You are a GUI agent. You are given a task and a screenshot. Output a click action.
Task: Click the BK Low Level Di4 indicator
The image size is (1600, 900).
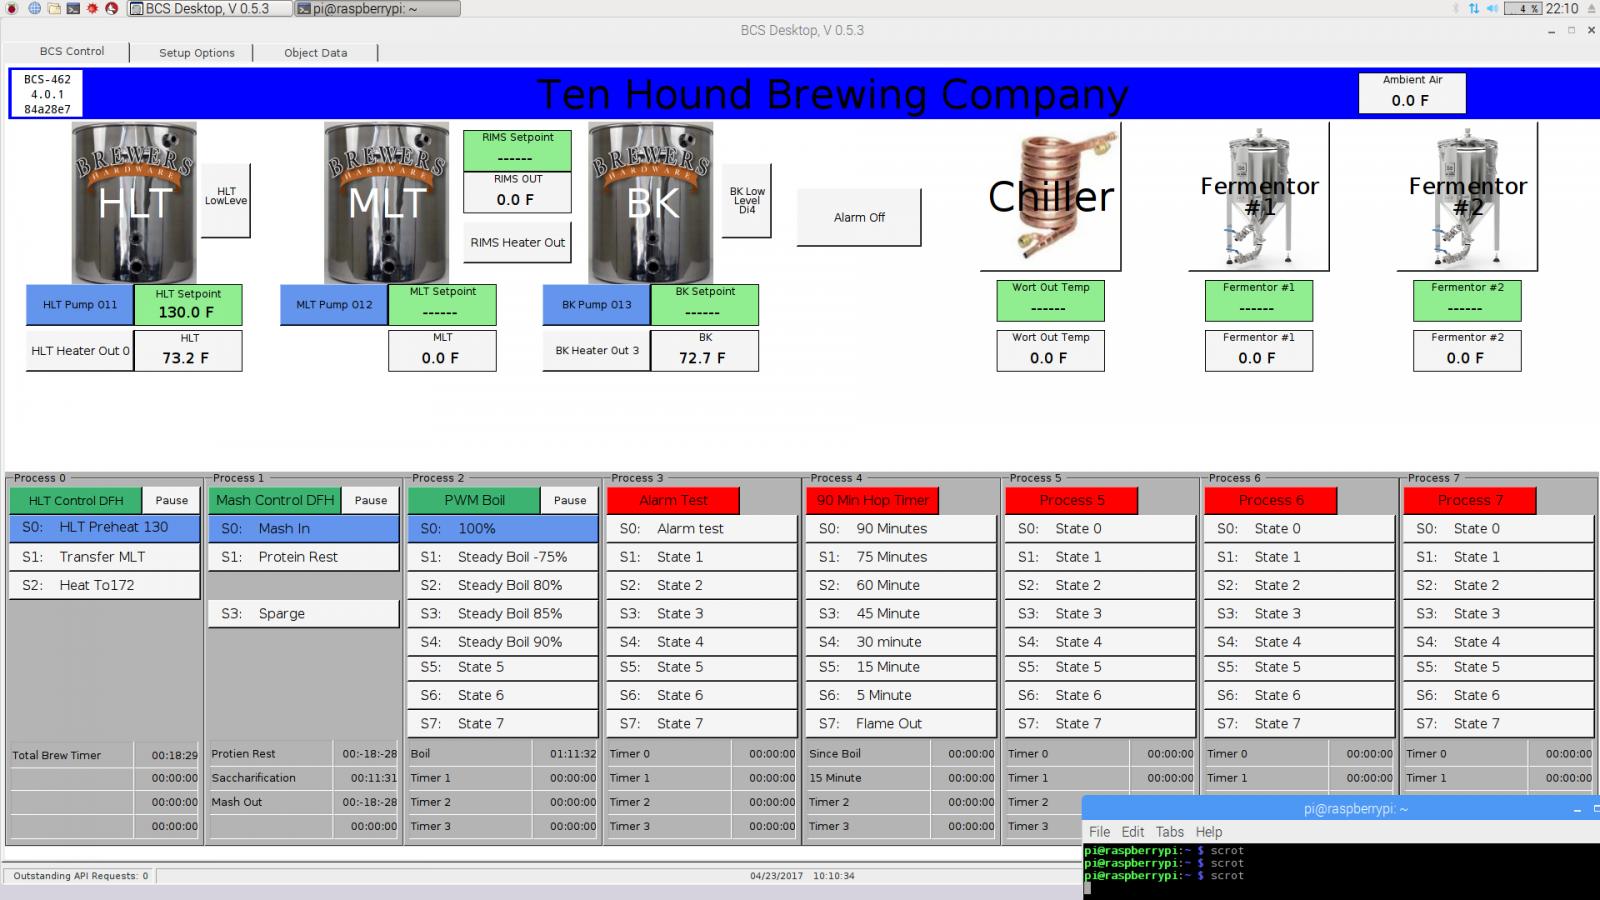tap(746, 200)
